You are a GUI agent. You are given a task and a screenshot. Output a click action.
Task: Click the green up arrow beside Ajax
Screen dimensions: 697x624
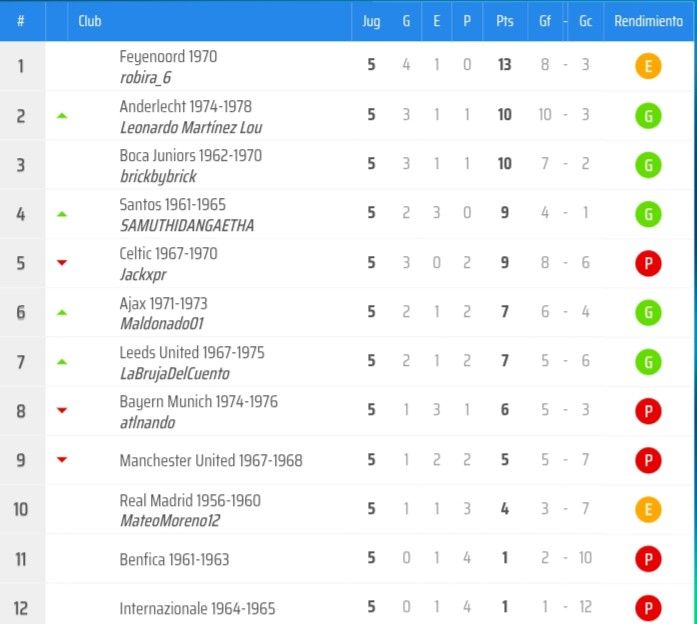(62, 313)
